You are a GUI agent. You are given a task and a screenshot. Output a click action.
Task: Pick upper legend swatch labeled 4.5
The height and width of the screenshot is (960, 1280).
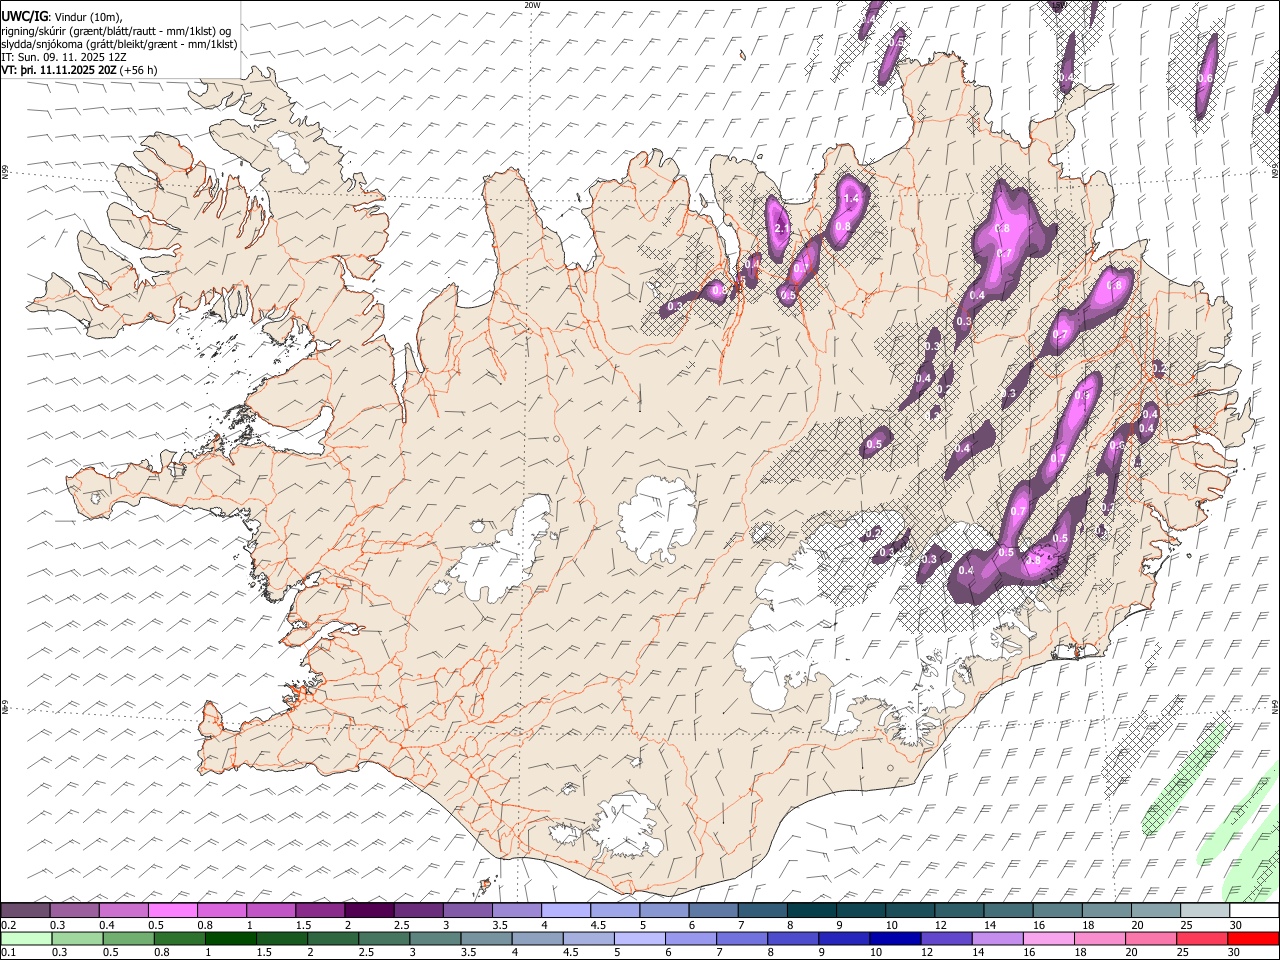pos(614,910)
